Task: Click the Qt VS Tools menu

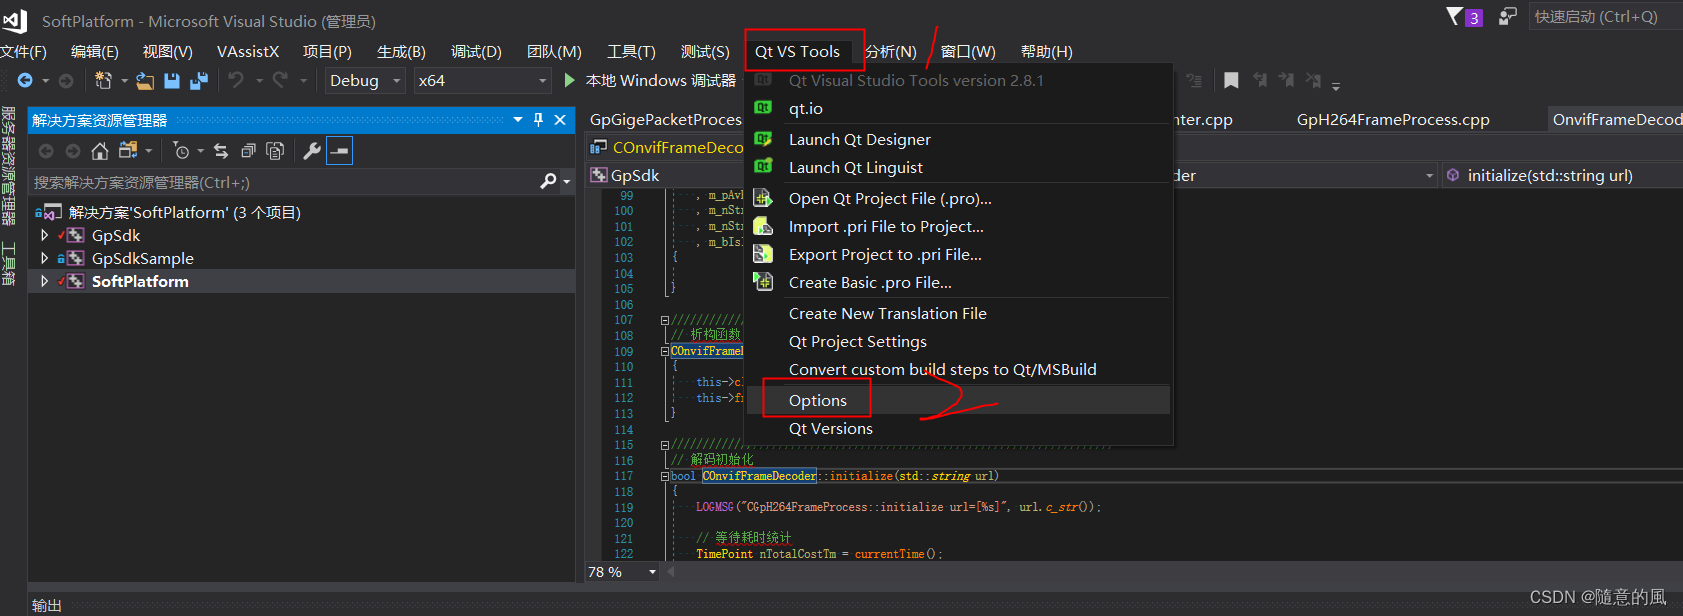Action: [797, 51]
